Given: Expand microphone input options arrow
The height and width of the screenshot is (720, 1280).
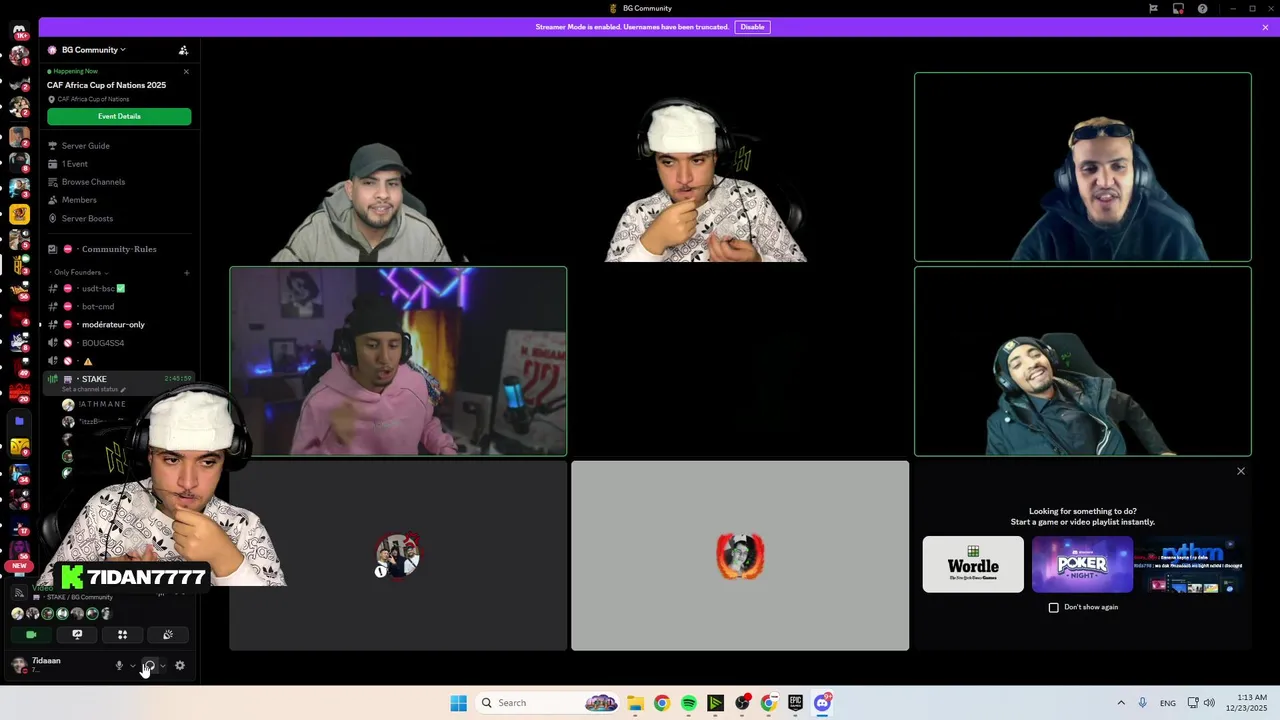Looking at the screenshot, I should point(132,666).
